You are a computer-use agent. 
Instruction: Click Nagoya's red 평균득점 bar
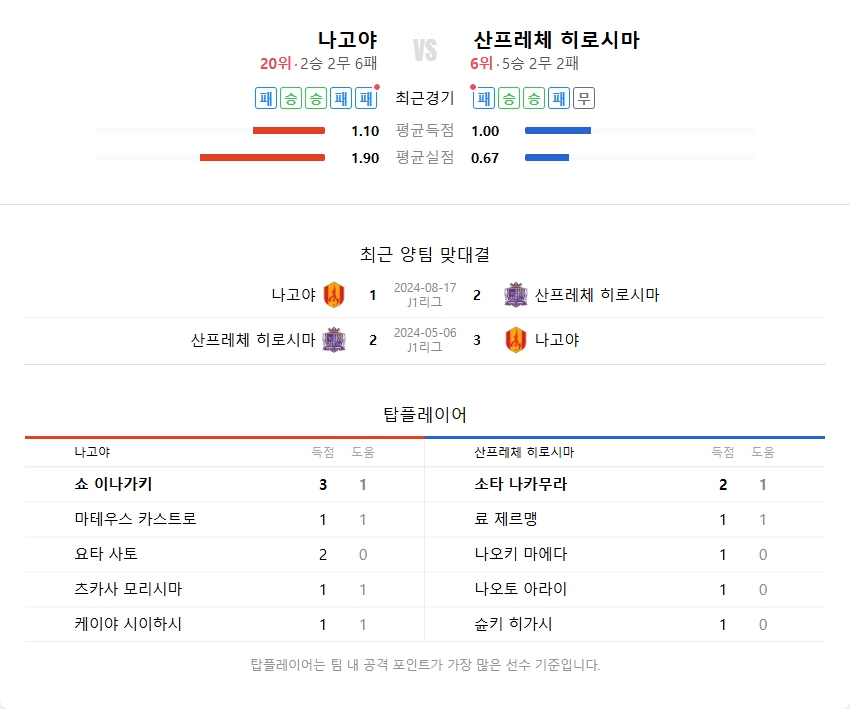click(289, 131)
